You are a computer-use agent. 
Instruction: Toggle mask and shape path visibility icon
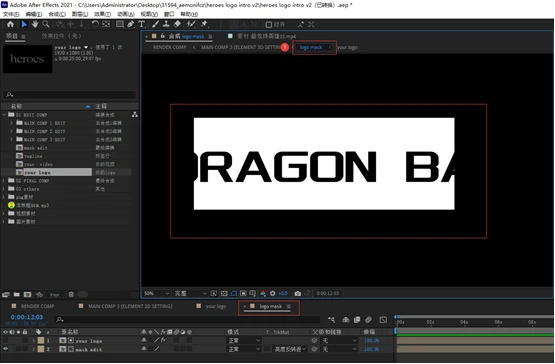click(x=234, y=294)
